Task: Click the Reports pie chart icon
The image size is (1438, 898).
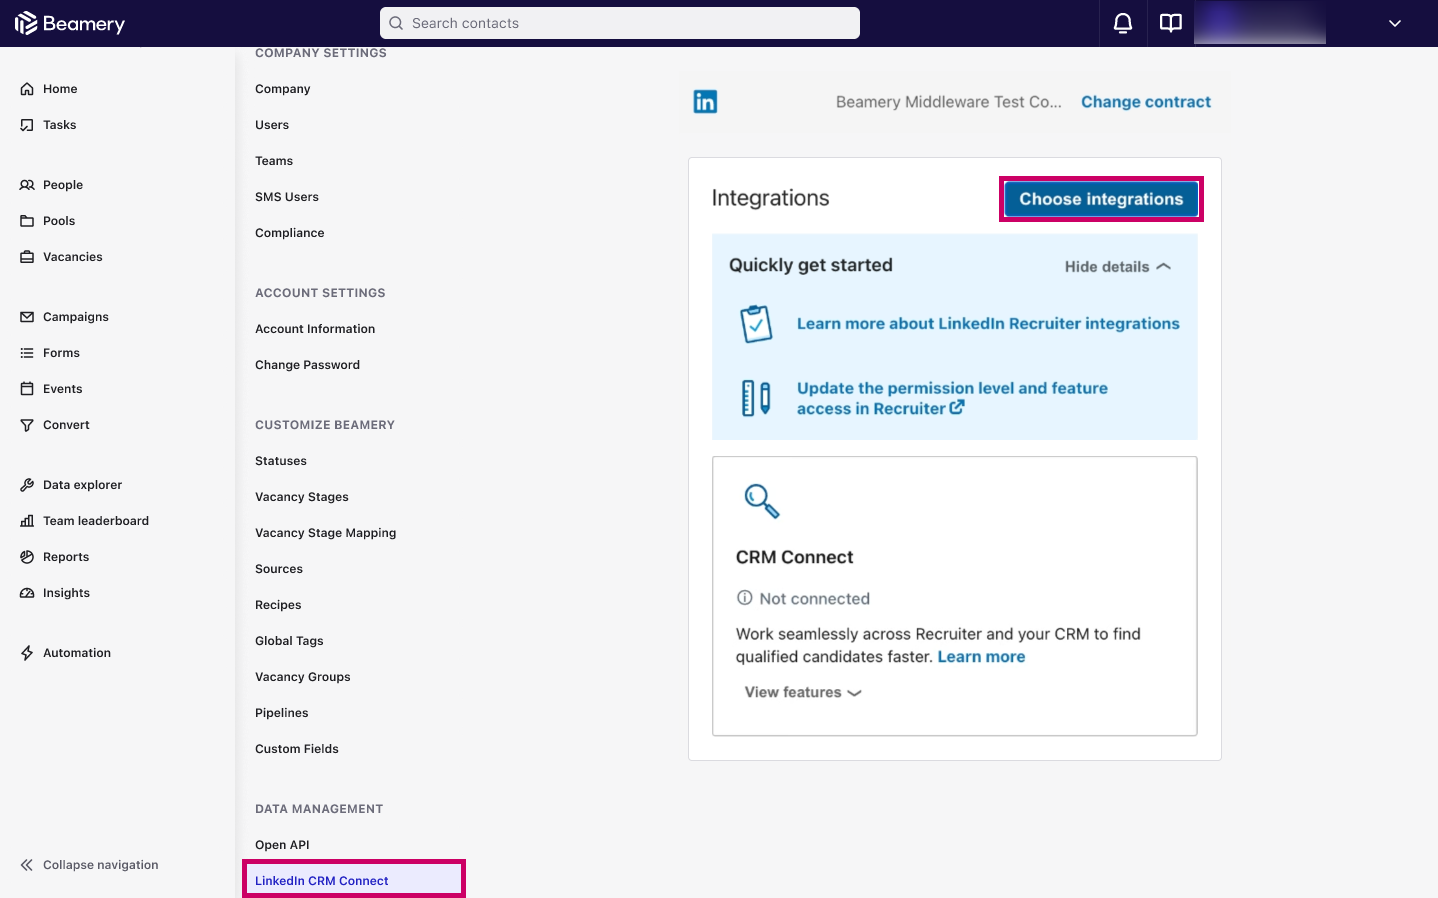Action: (x=27, y=557)
